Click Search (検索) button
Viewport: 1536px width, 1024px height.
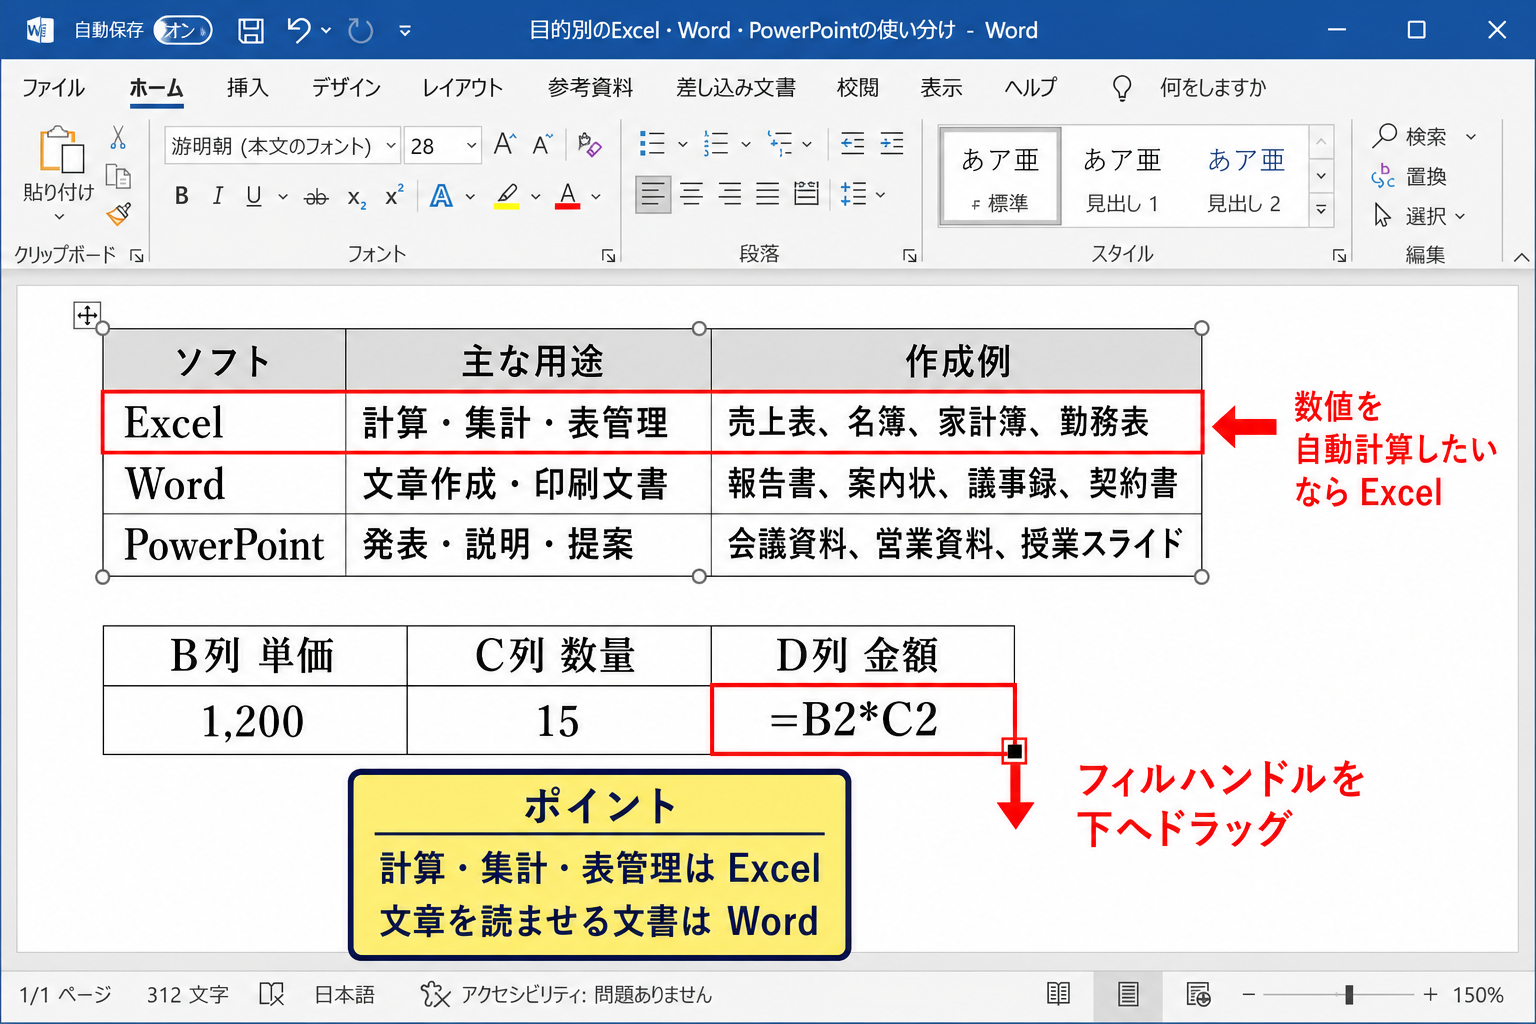click(x=1412, y=136)
